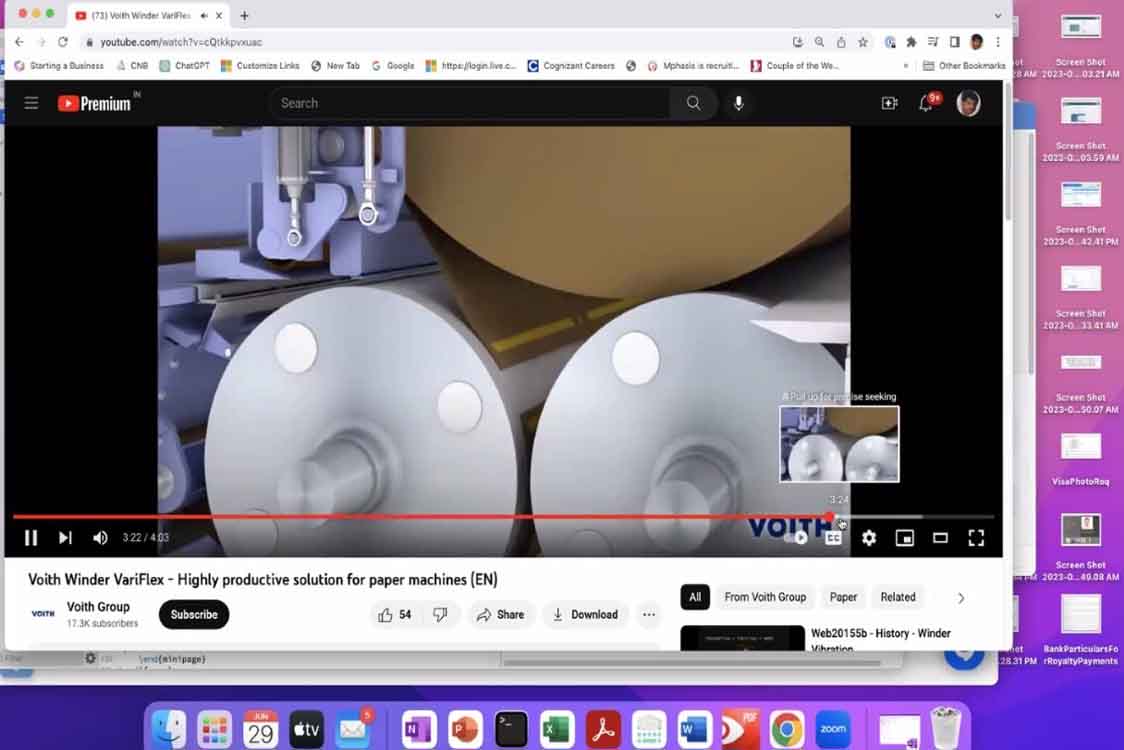Toggle autoplay switch in player
Viewport: 1124px width, 750px height.
[797, 538]
